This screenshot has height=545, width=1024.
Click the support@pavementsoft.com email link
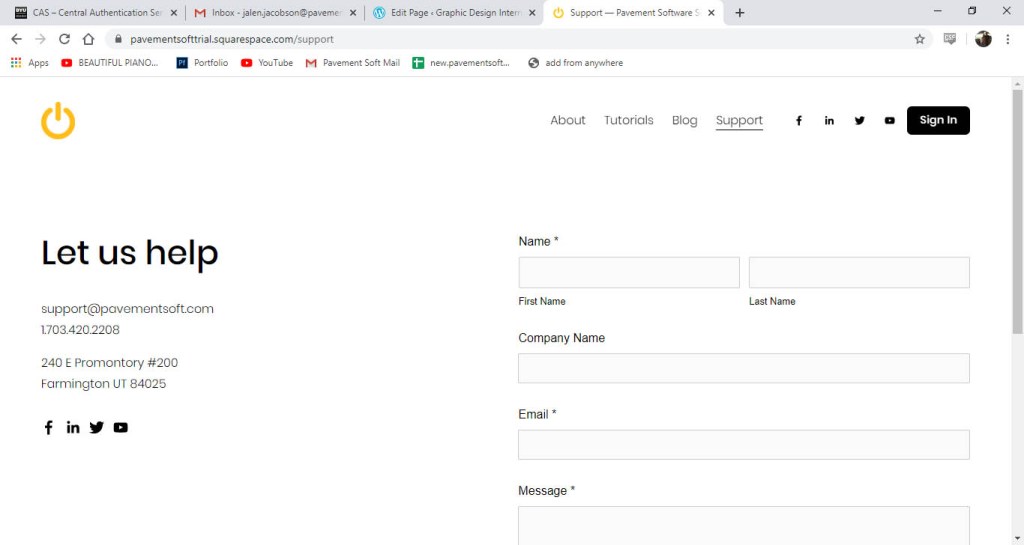pyautogui.click(x=127, y=309)
